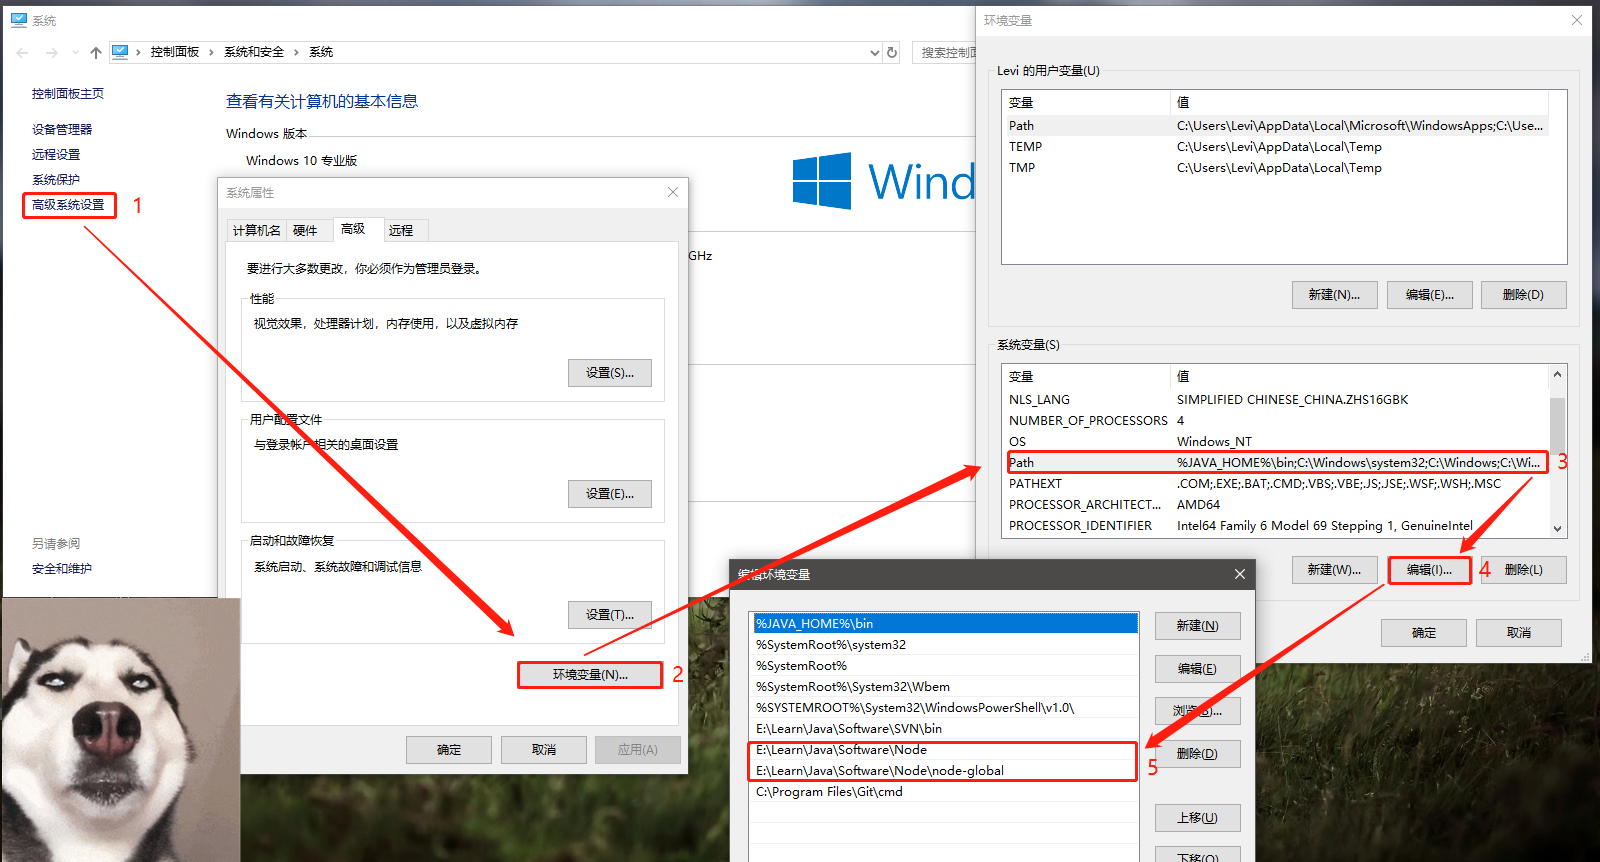Open 环境变量(N)... from System Properties
The width and height of the screenshot is (1600, 862).
click(x=590, y=675)
